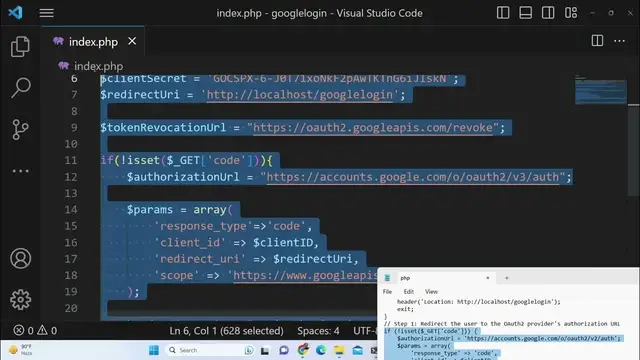The width and height of the screenshot is (640, 360).
Task: Toggle the secondary side bar layout icon
Action: click(x=548, y=13)
